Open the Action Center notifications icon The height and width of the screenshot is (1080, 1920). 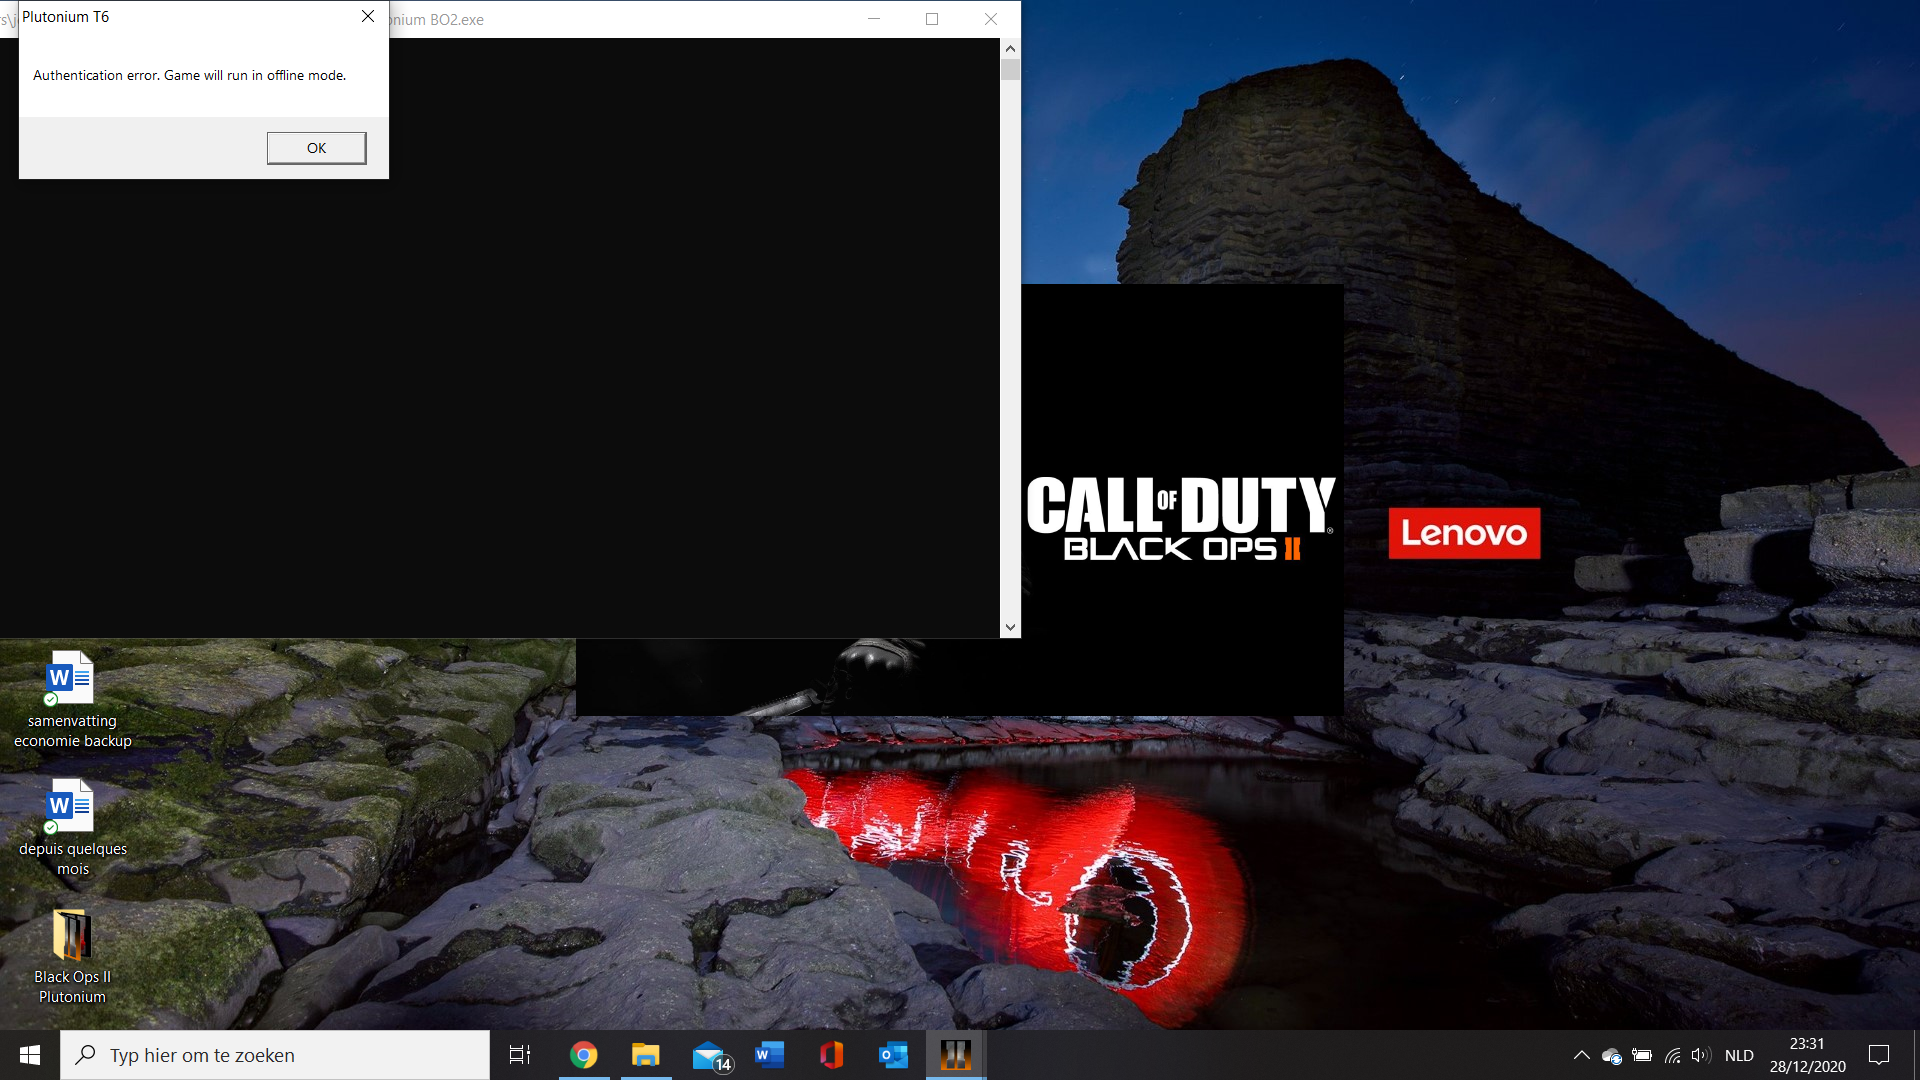point(1879,1055)
